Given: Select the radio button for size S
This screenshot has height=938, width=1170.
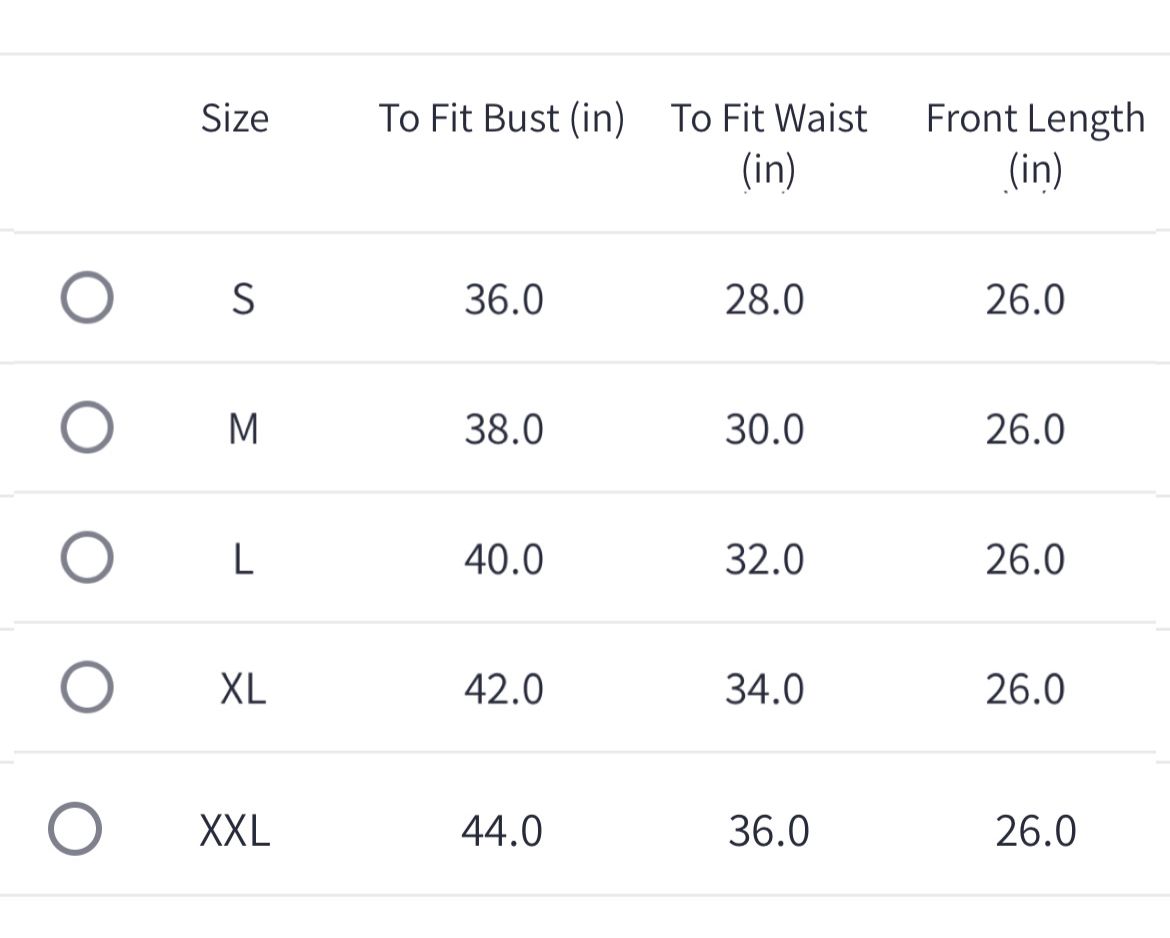Looking at the screenshot, I should pos(86,299).
